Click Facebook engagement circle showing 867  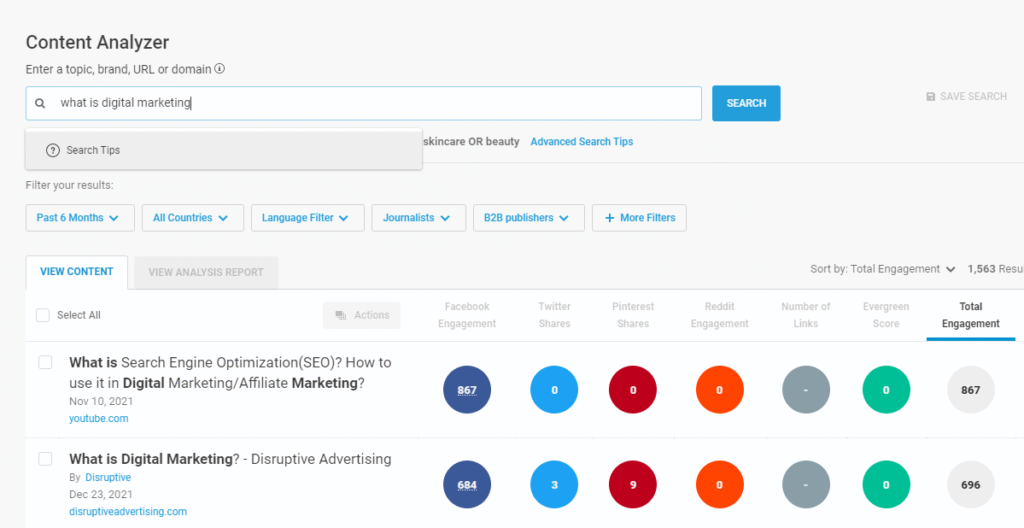point(467,390)
